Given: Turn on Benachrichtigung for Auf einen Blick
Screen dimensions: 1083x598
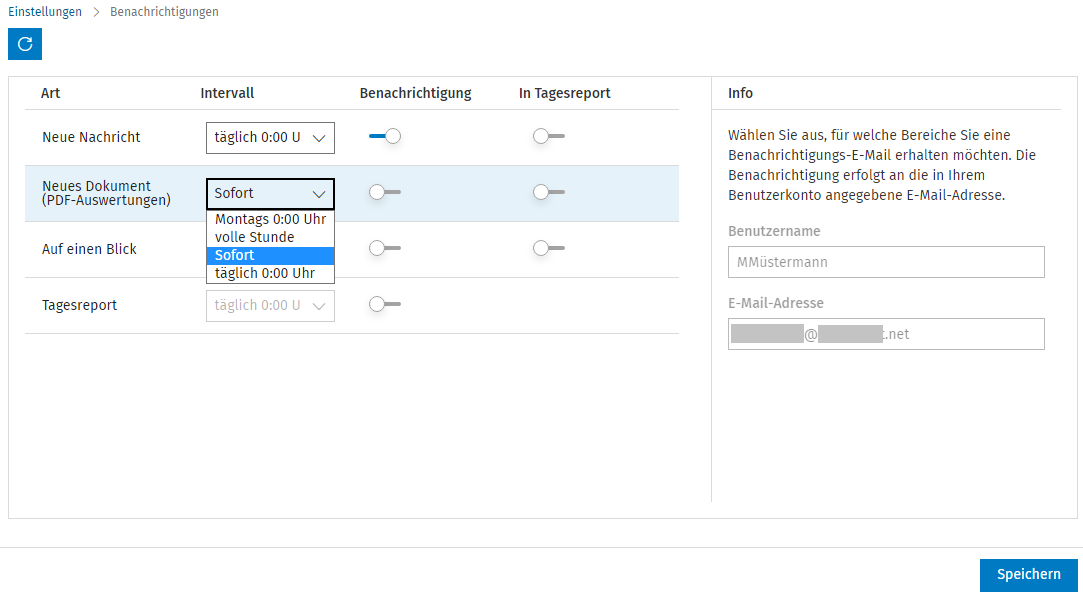Looking at the screenshot, I should tap(385, 248).
